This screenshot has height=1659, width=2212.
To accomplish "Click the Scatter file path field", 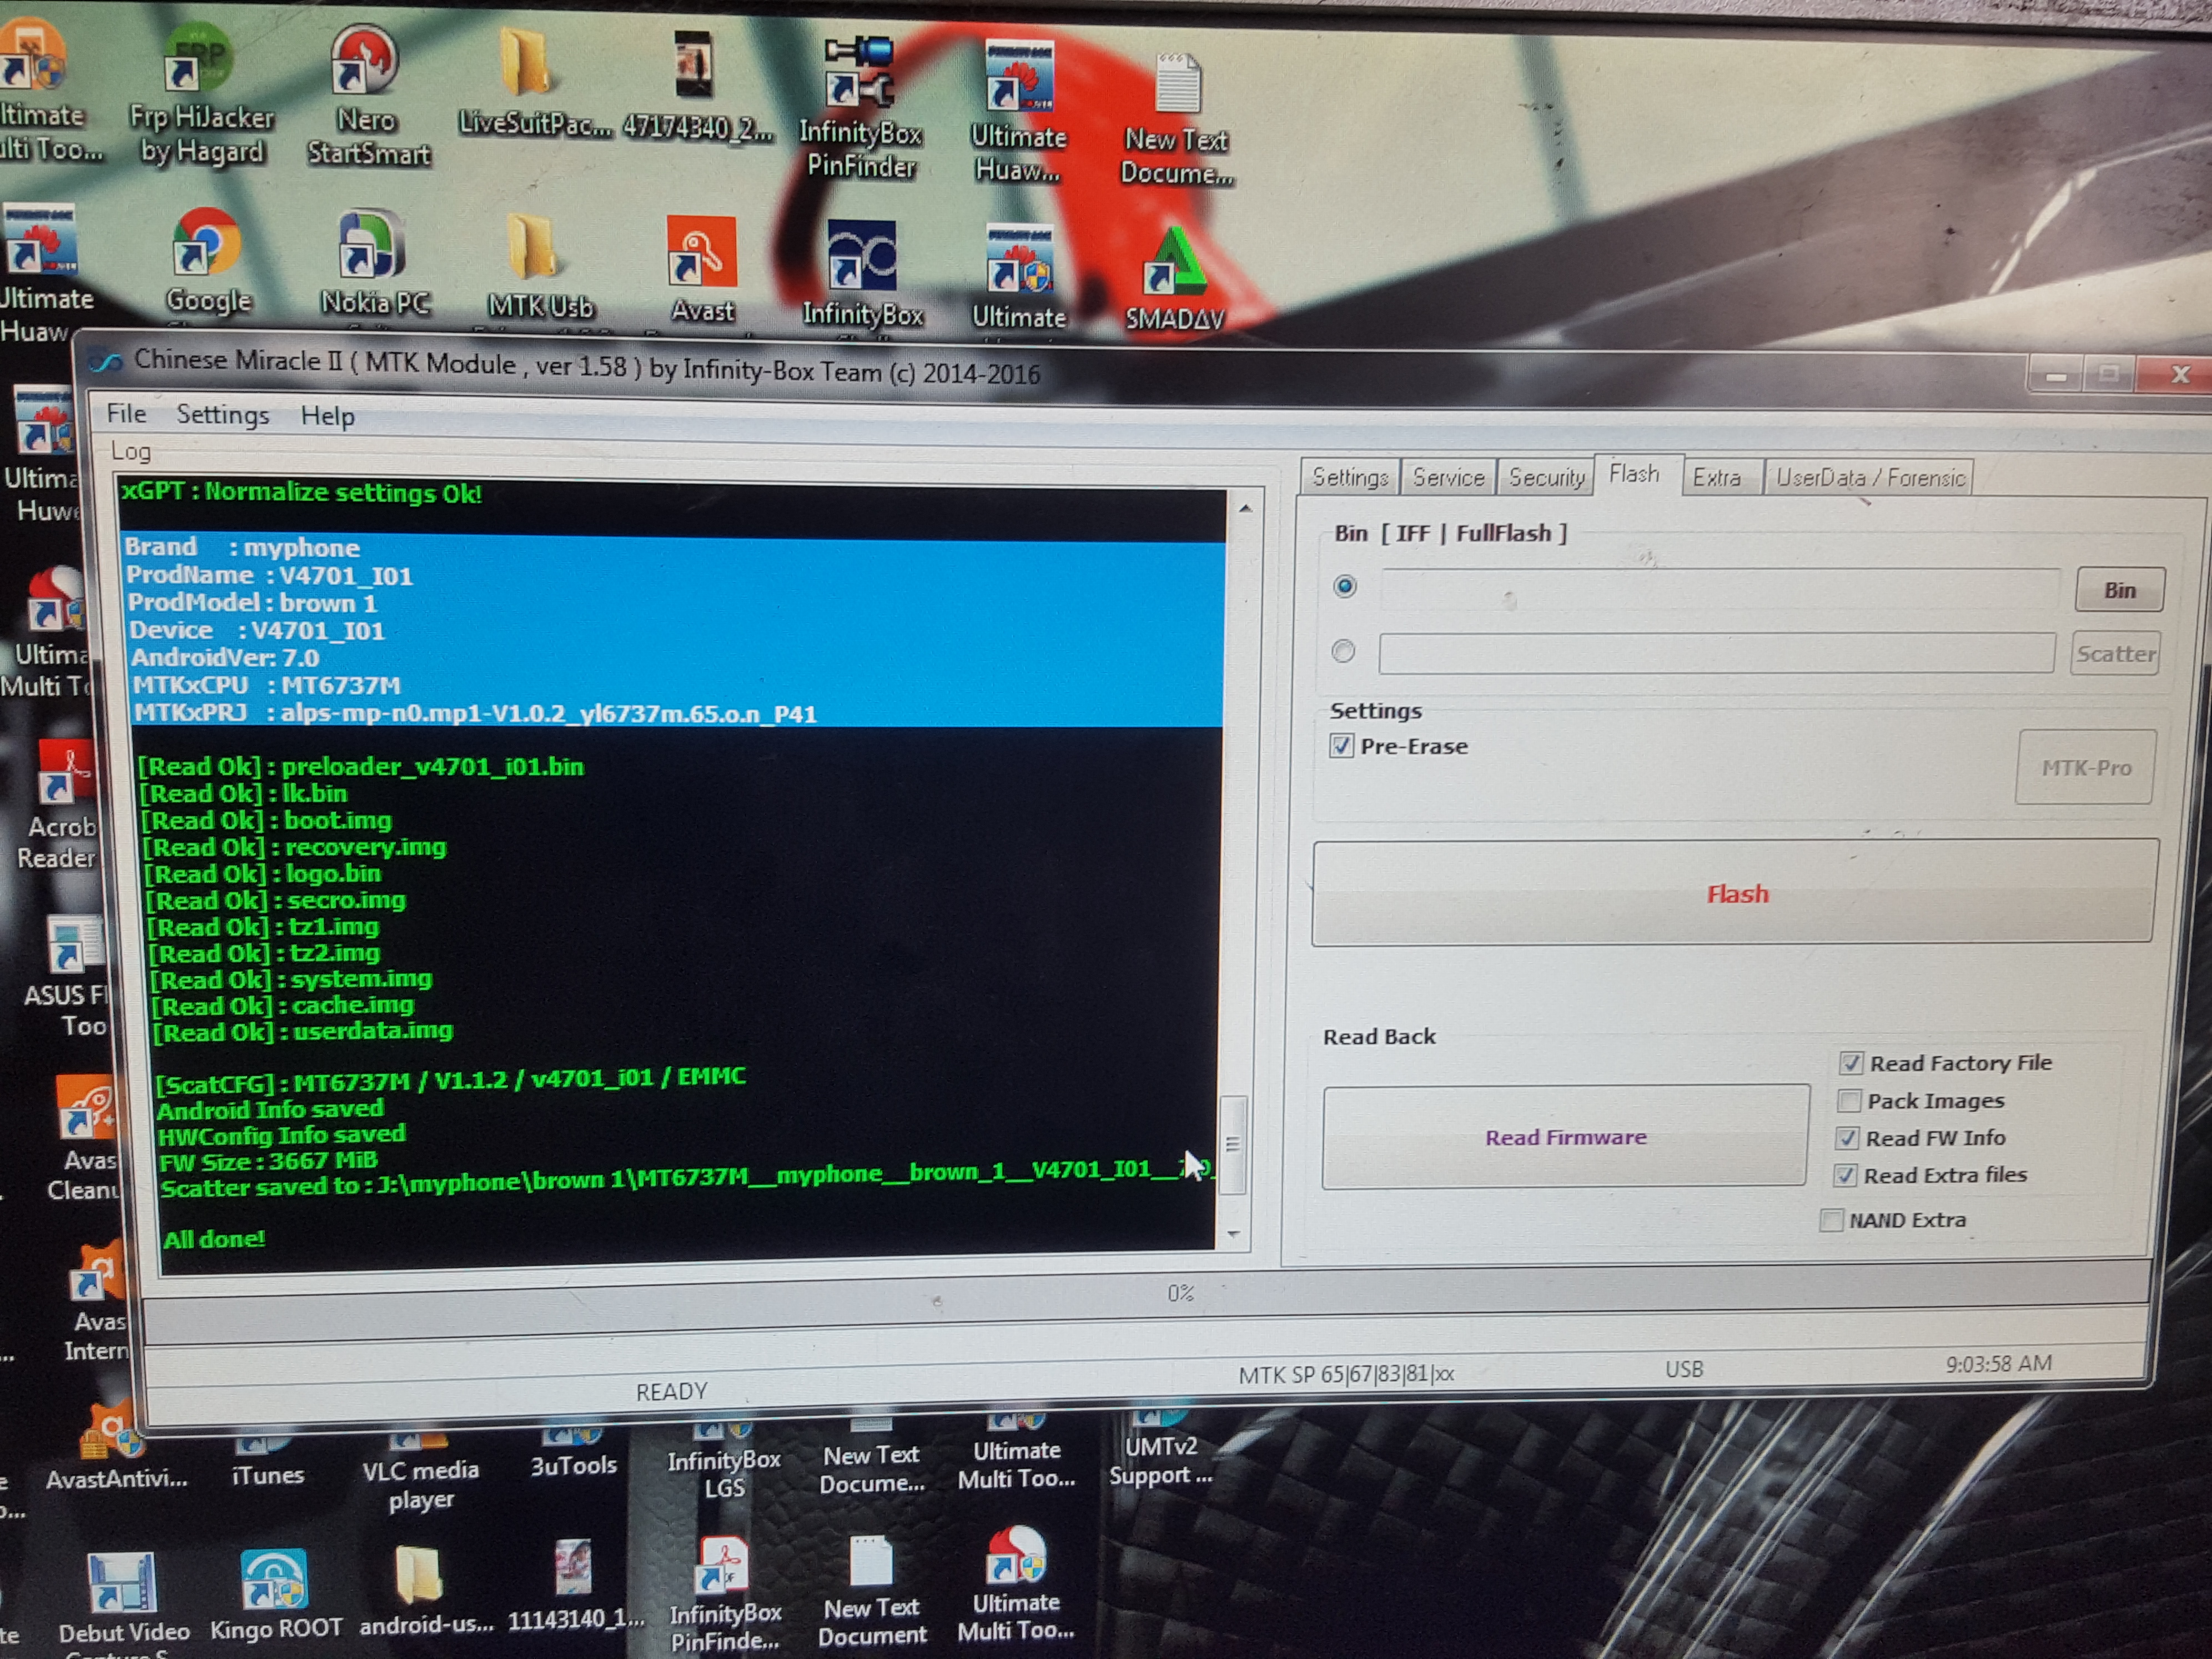I will [x=1716, y=653].
